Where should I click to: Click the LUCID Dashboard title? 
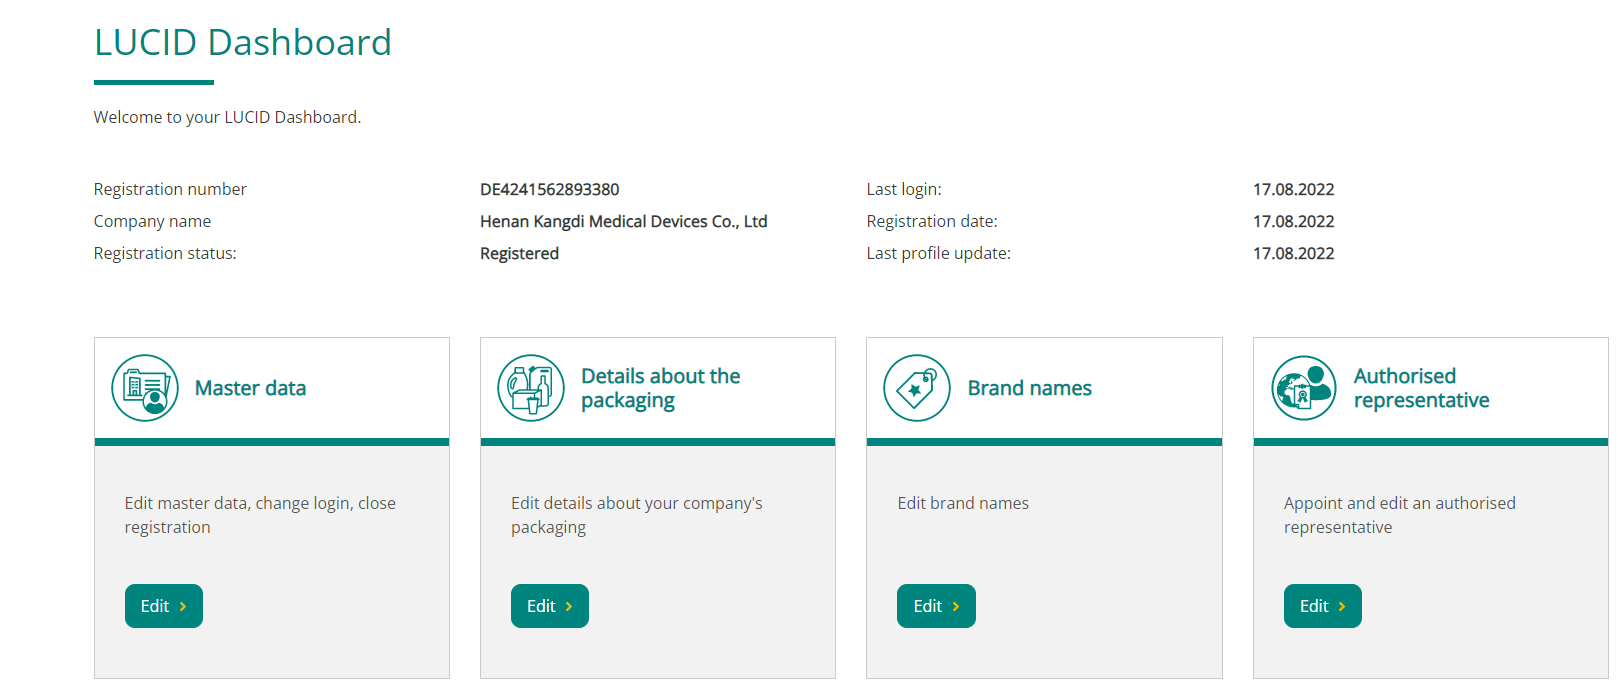(x=243, y=42)
